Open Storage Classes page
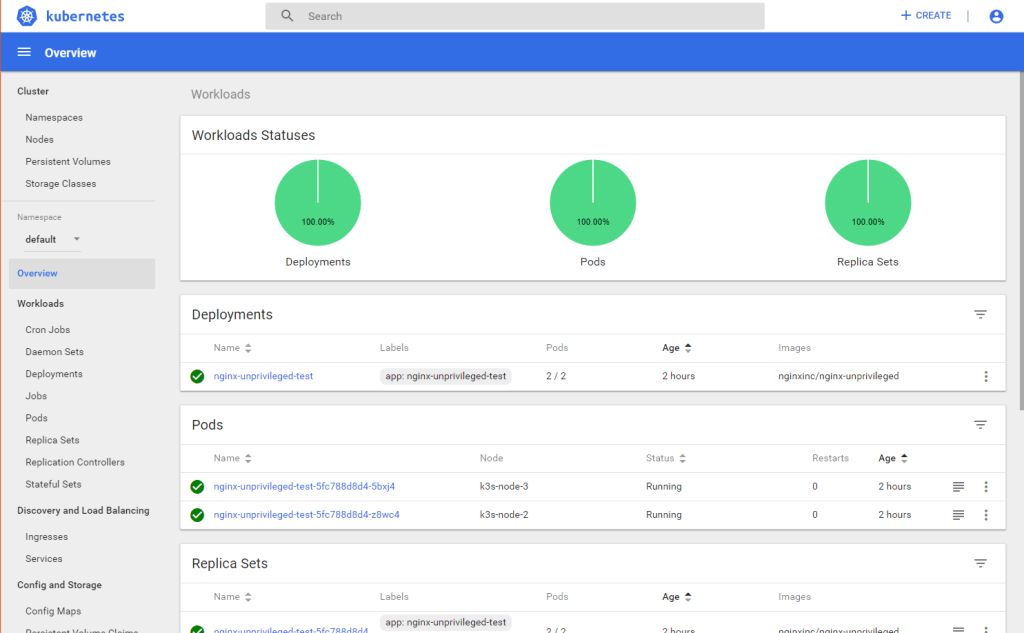1024x633 pixels. click(x=61, y=184)
